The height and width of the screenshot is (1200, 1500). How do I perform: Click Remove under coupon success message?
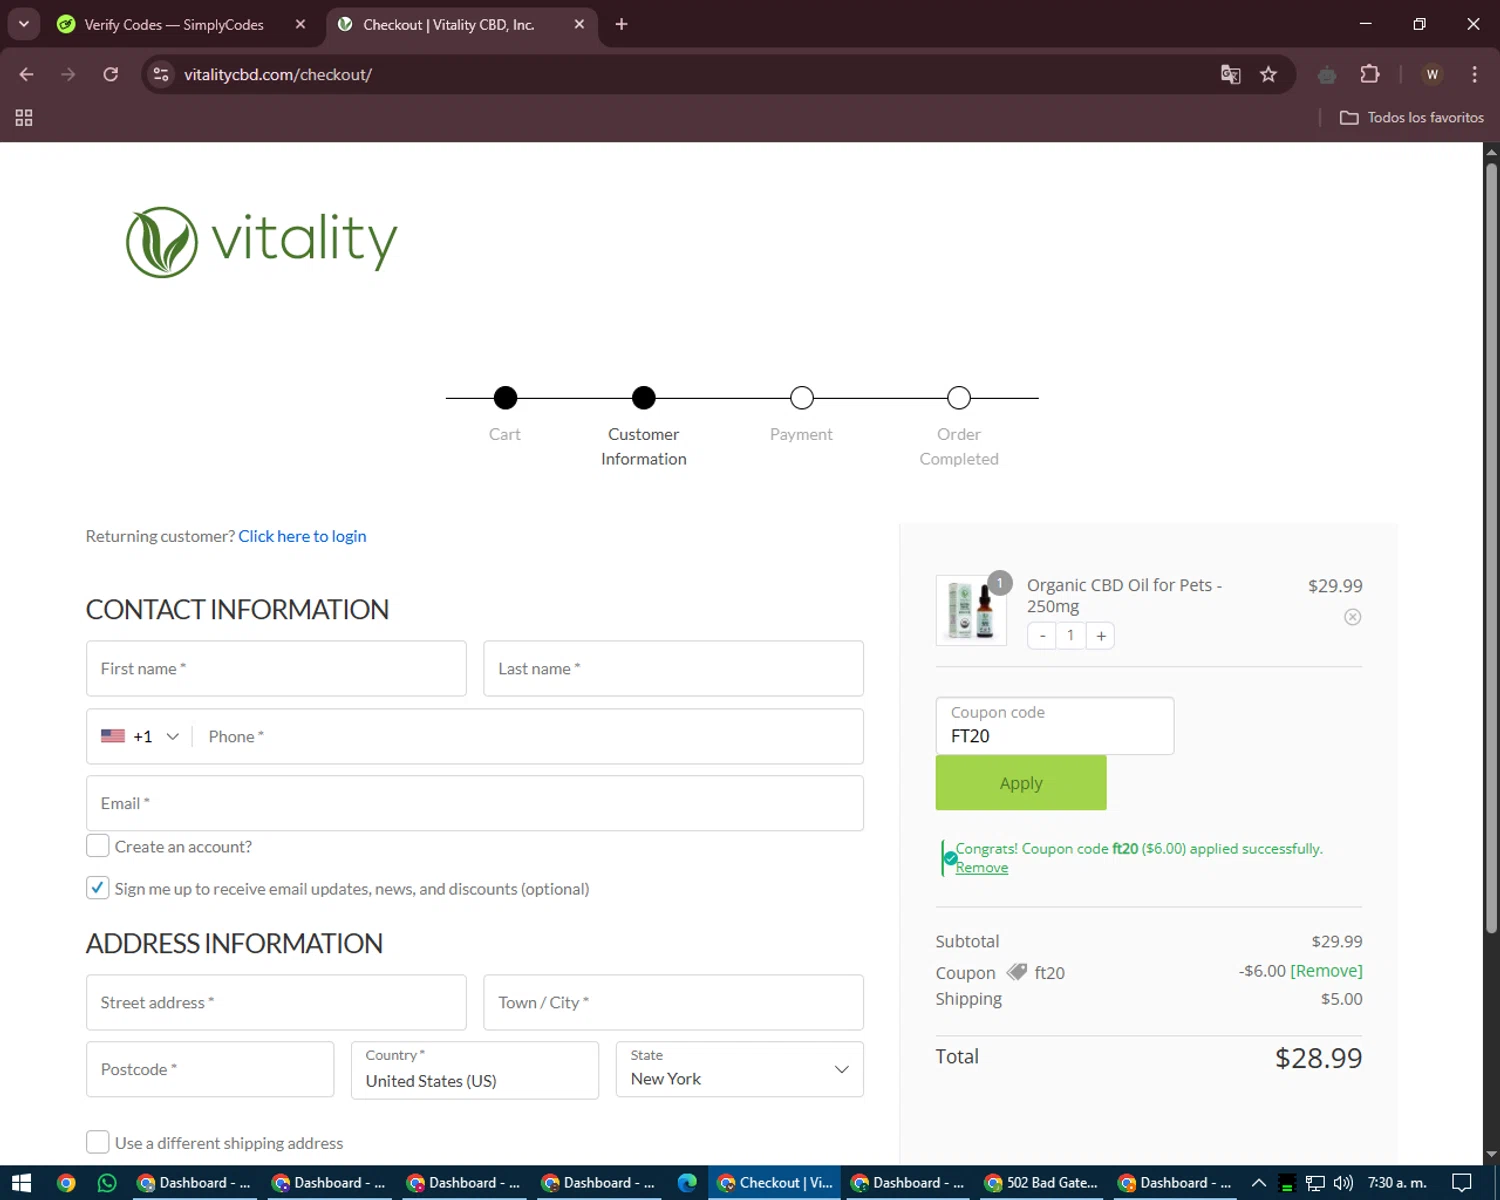[982, 868]
